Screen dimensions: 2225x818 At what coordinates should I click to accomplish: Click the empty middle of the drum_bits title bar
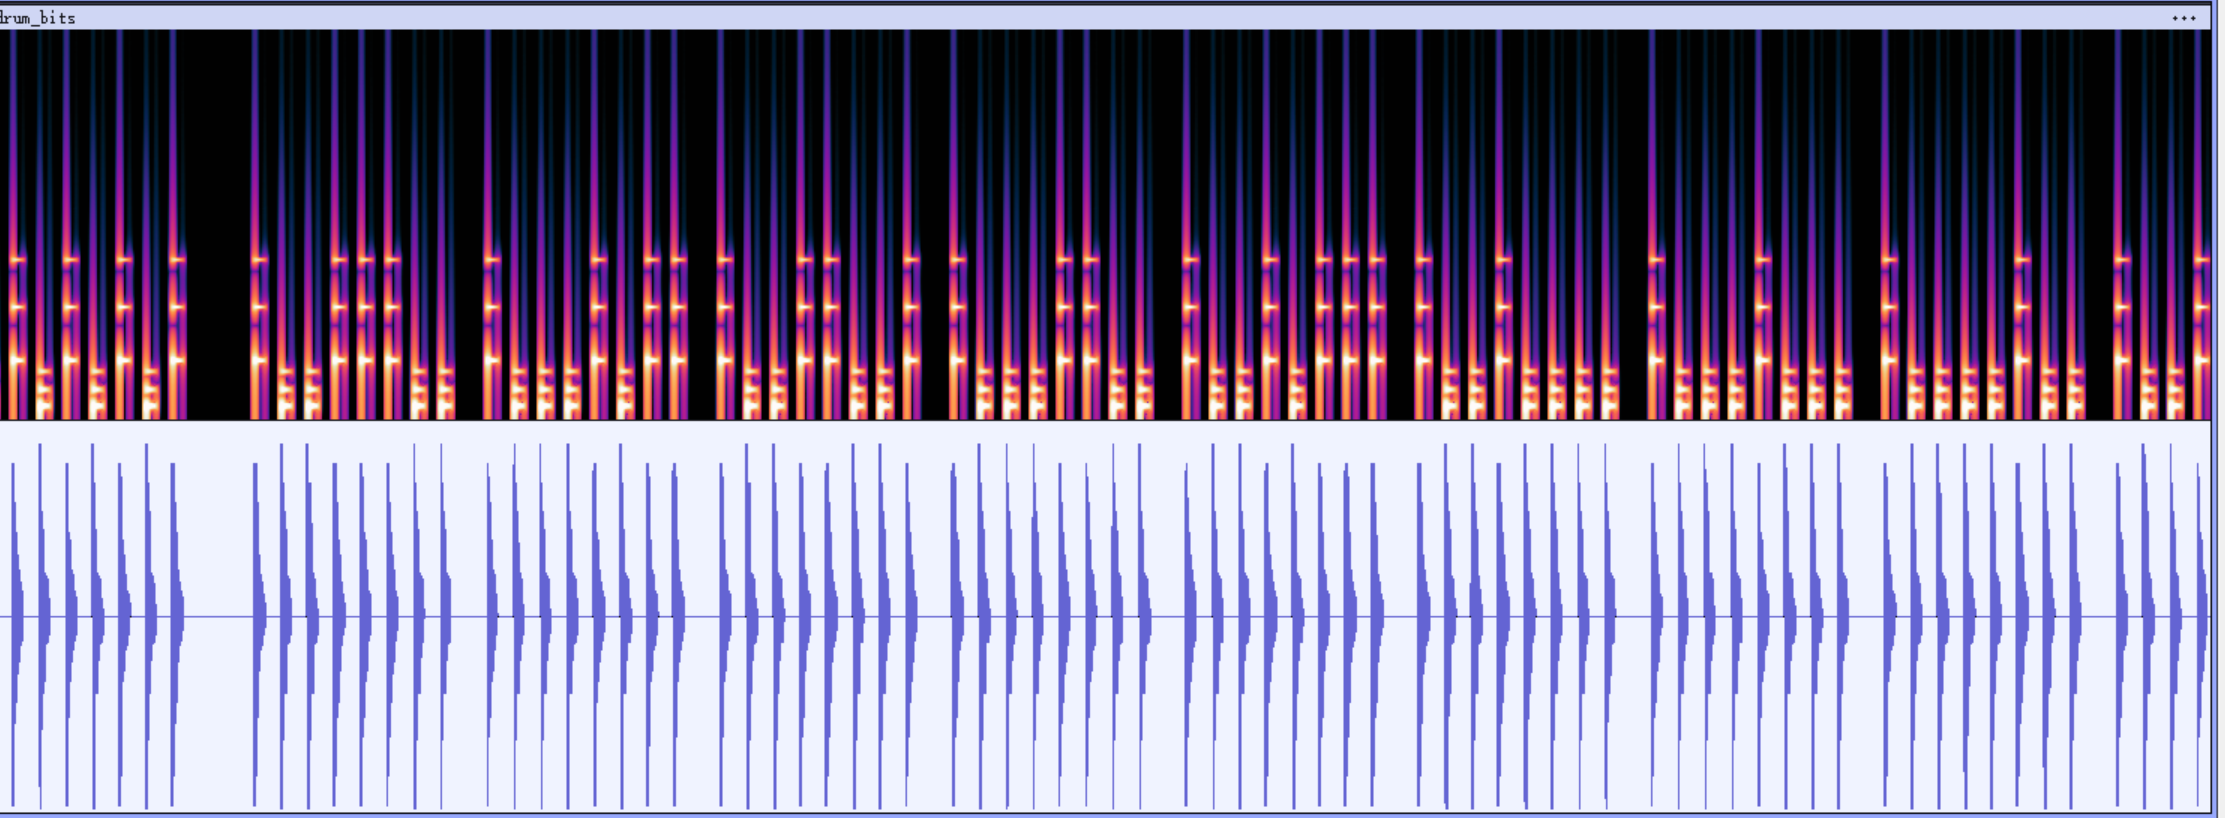(x=1100, y=18)
